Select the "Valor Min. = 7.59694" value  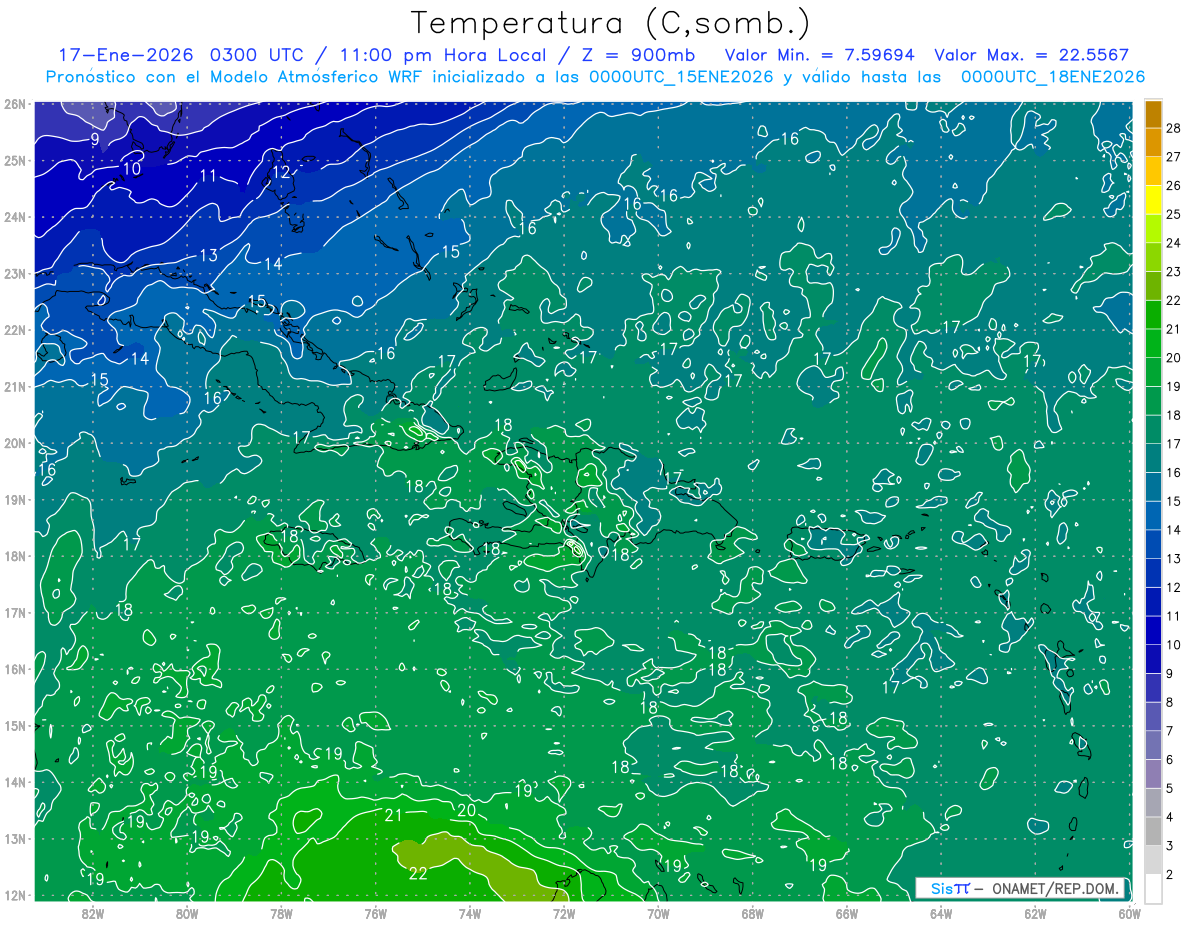[821, 55]
